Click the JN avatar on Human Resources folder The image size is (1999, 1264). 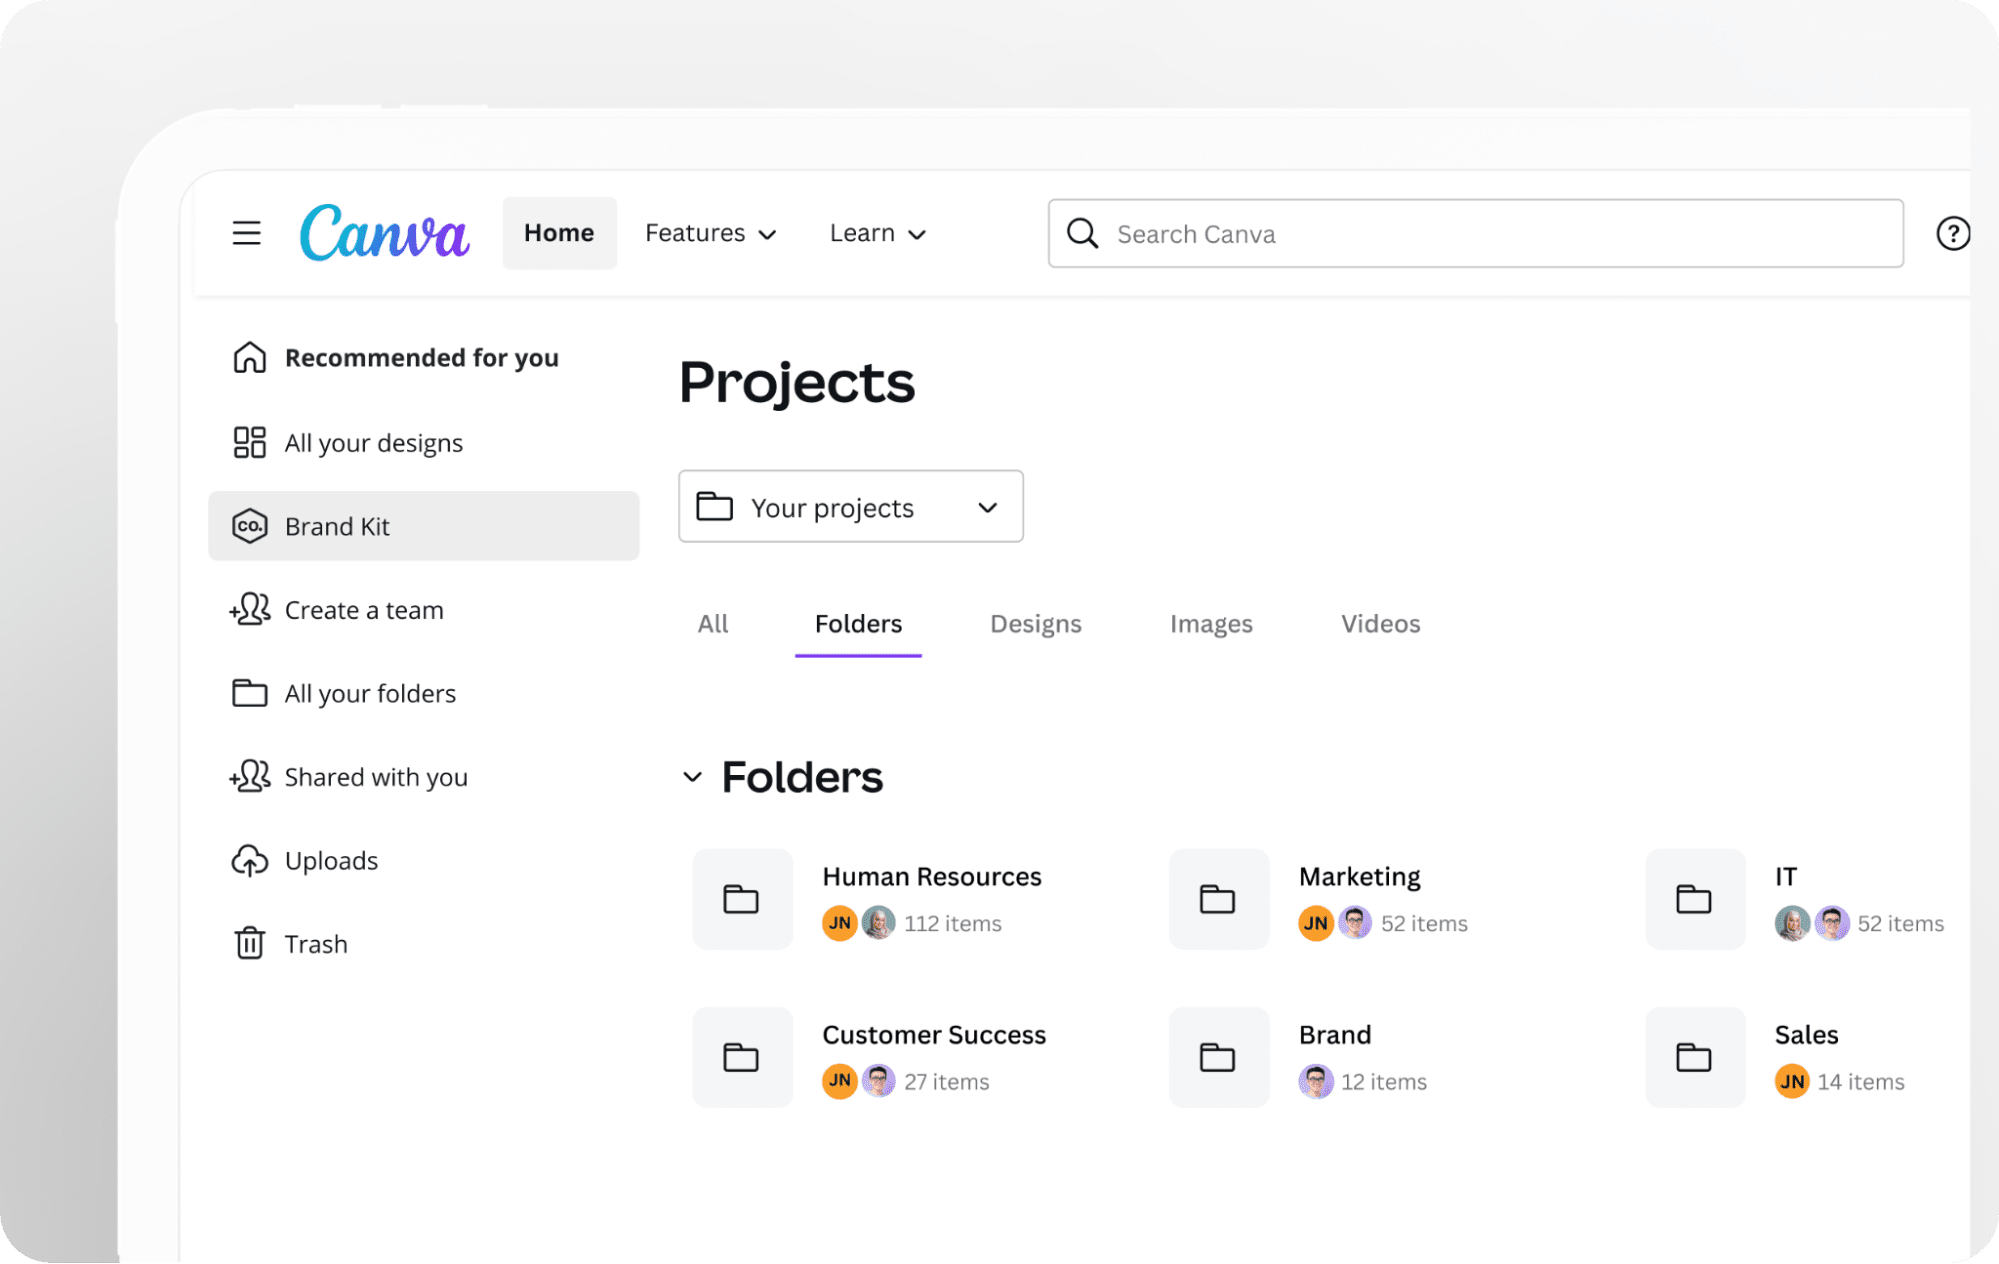coord(839,923)
